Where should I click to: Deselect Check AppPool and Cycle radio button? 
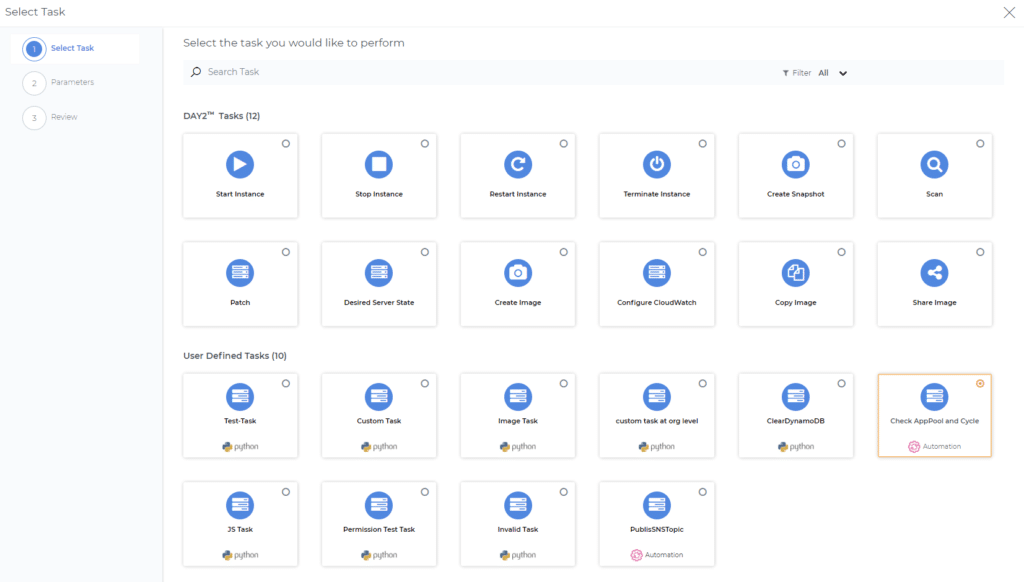(979, 383)
